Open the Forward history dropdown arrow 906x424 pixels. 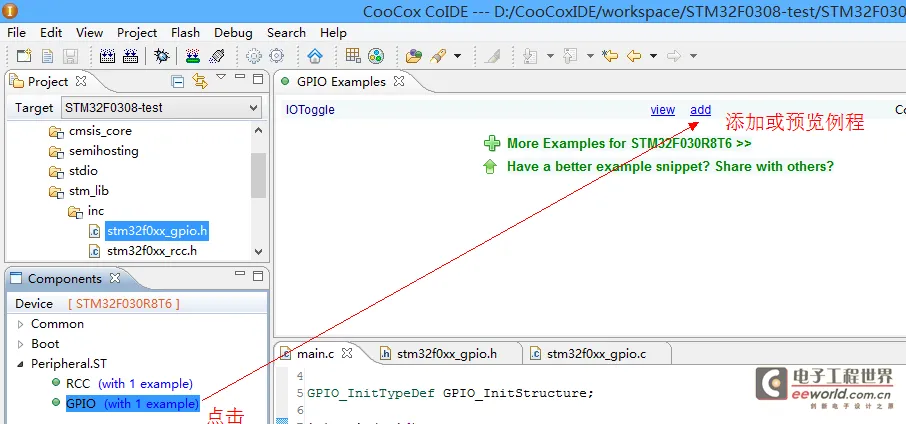(693, 56)
